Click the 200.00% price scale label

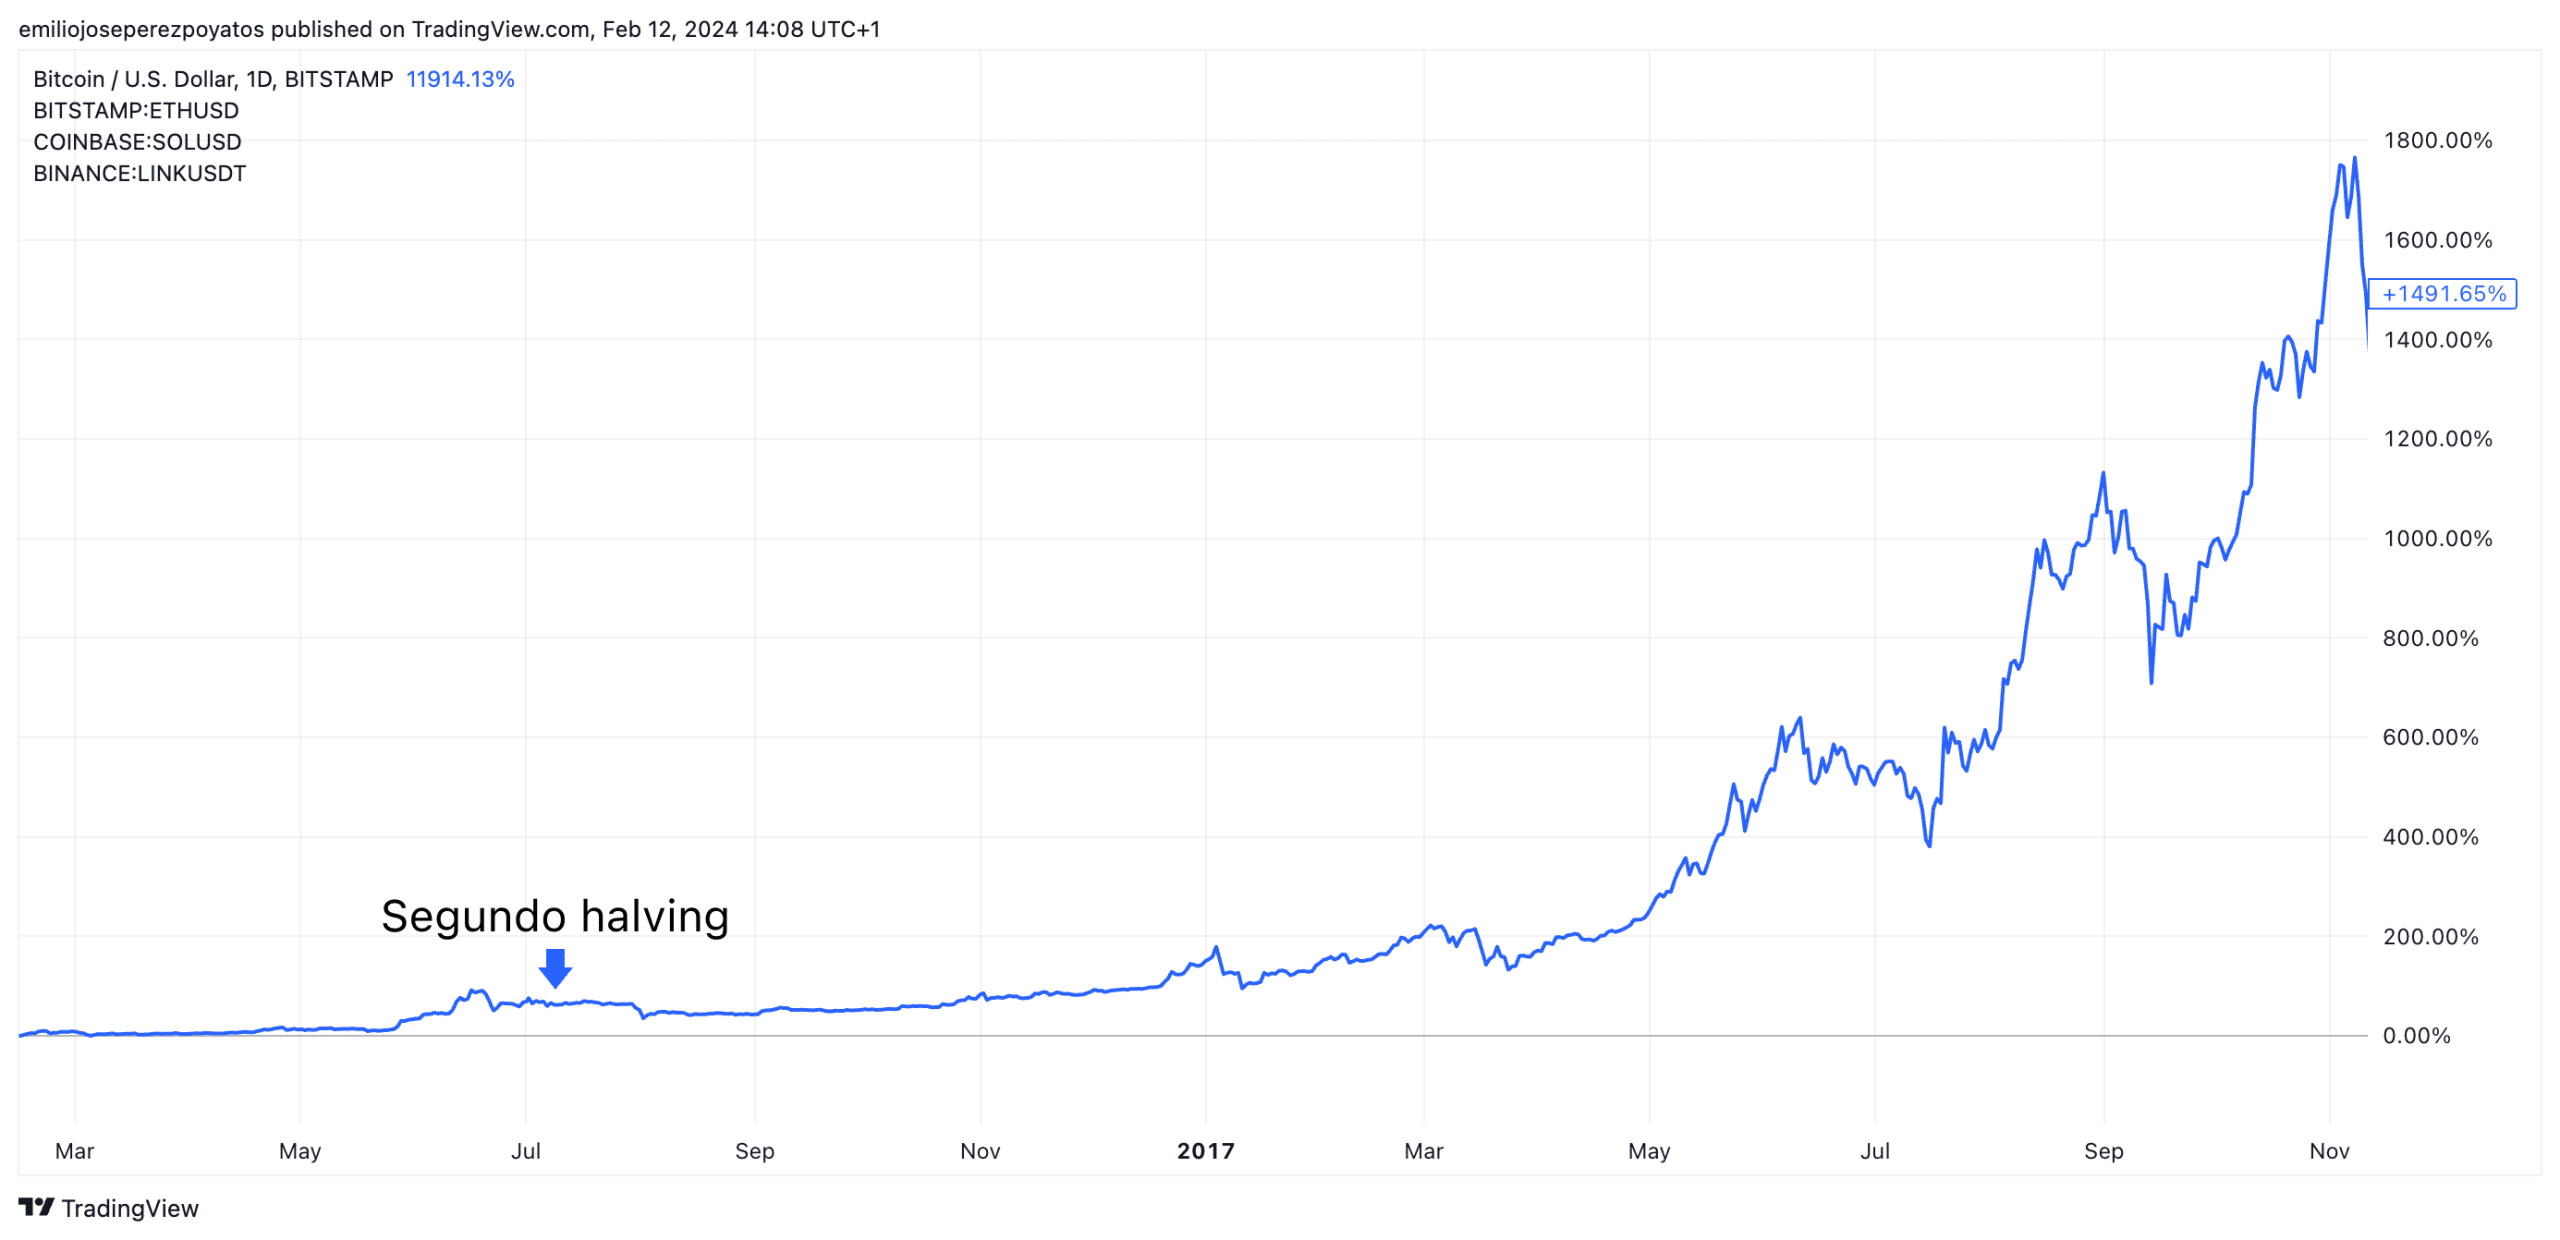2430,937
